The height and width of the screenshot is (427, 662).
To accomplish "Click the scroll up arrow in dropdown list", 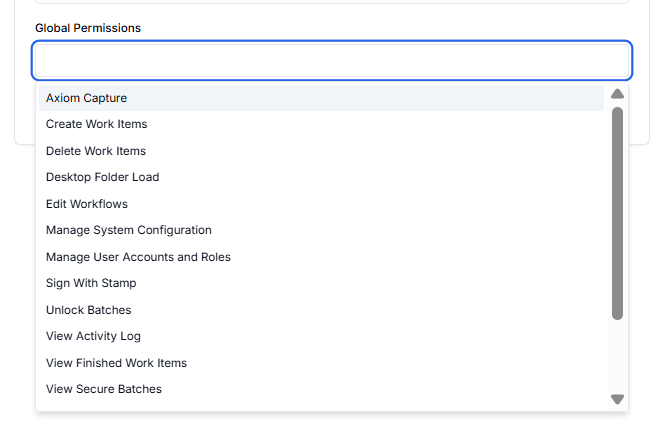I will pyautogui.click(x=617, y=94).
